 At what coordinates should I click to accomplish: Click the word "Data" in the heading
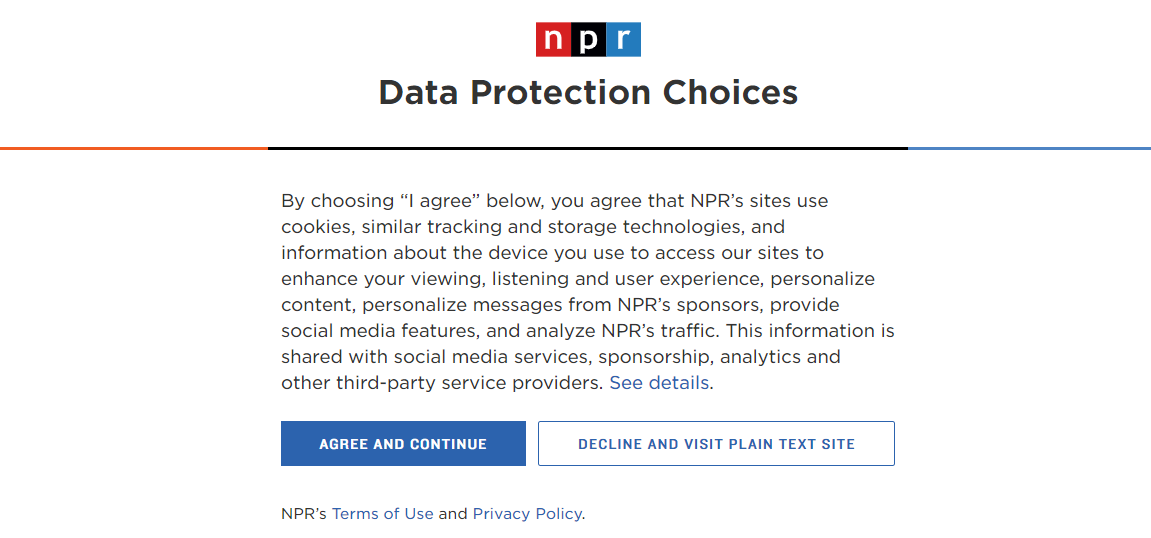pyautogui.click(x=419, y=92)
